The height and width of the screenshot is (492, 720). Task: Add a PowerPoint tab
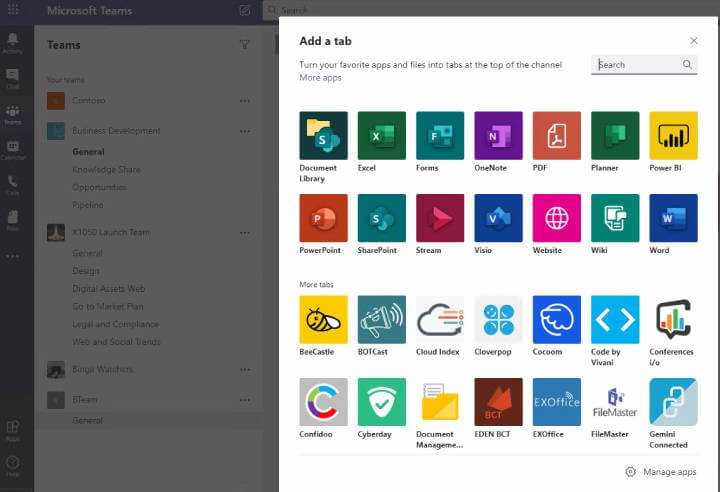[x=323, y=218]
